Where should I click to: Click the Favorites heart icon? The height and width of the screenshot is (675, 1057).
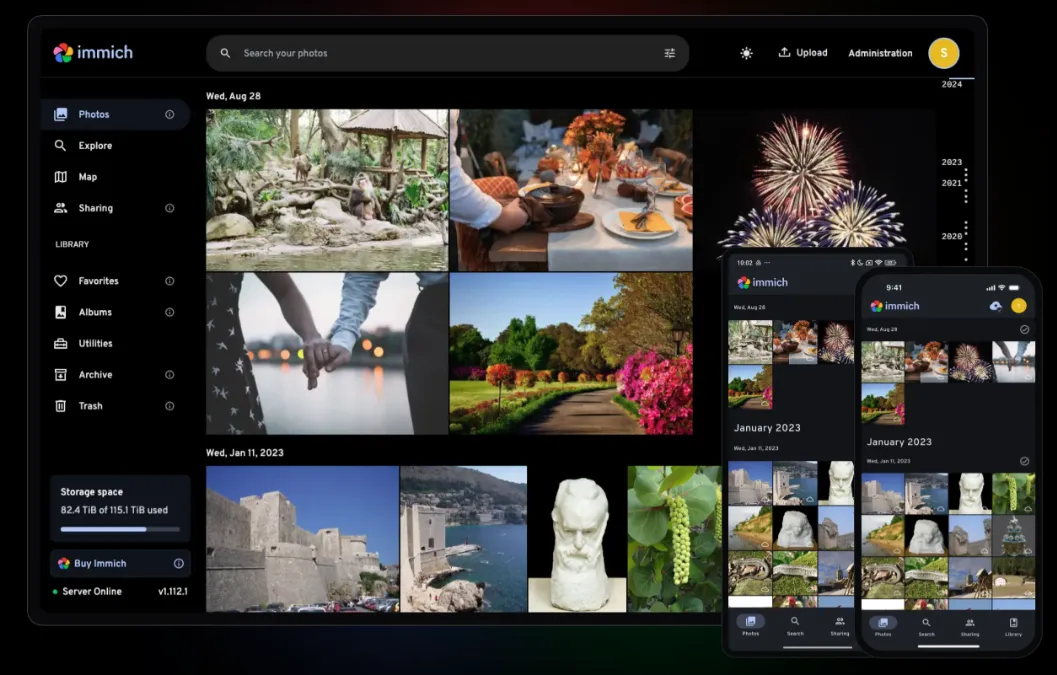[61, 281]
